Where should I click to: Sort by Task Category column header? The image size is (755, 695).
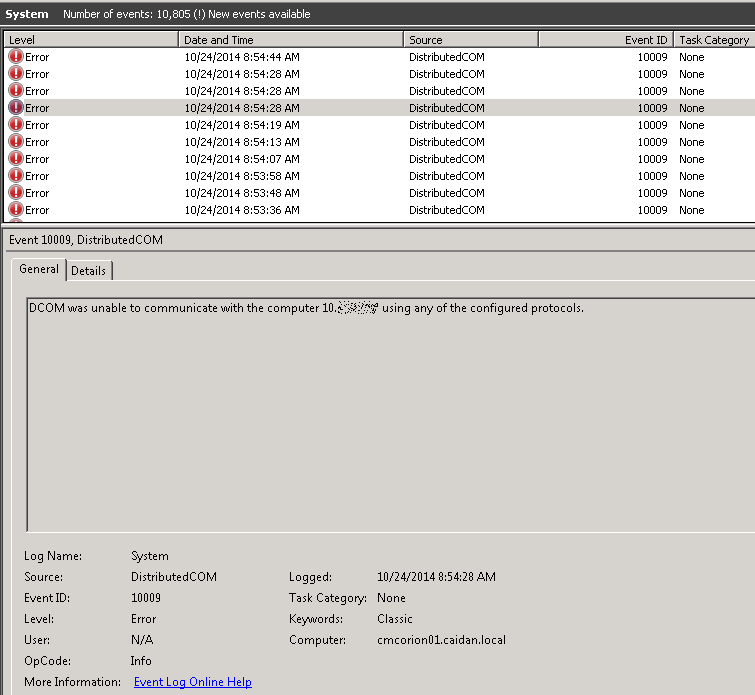tap(714, 39)
